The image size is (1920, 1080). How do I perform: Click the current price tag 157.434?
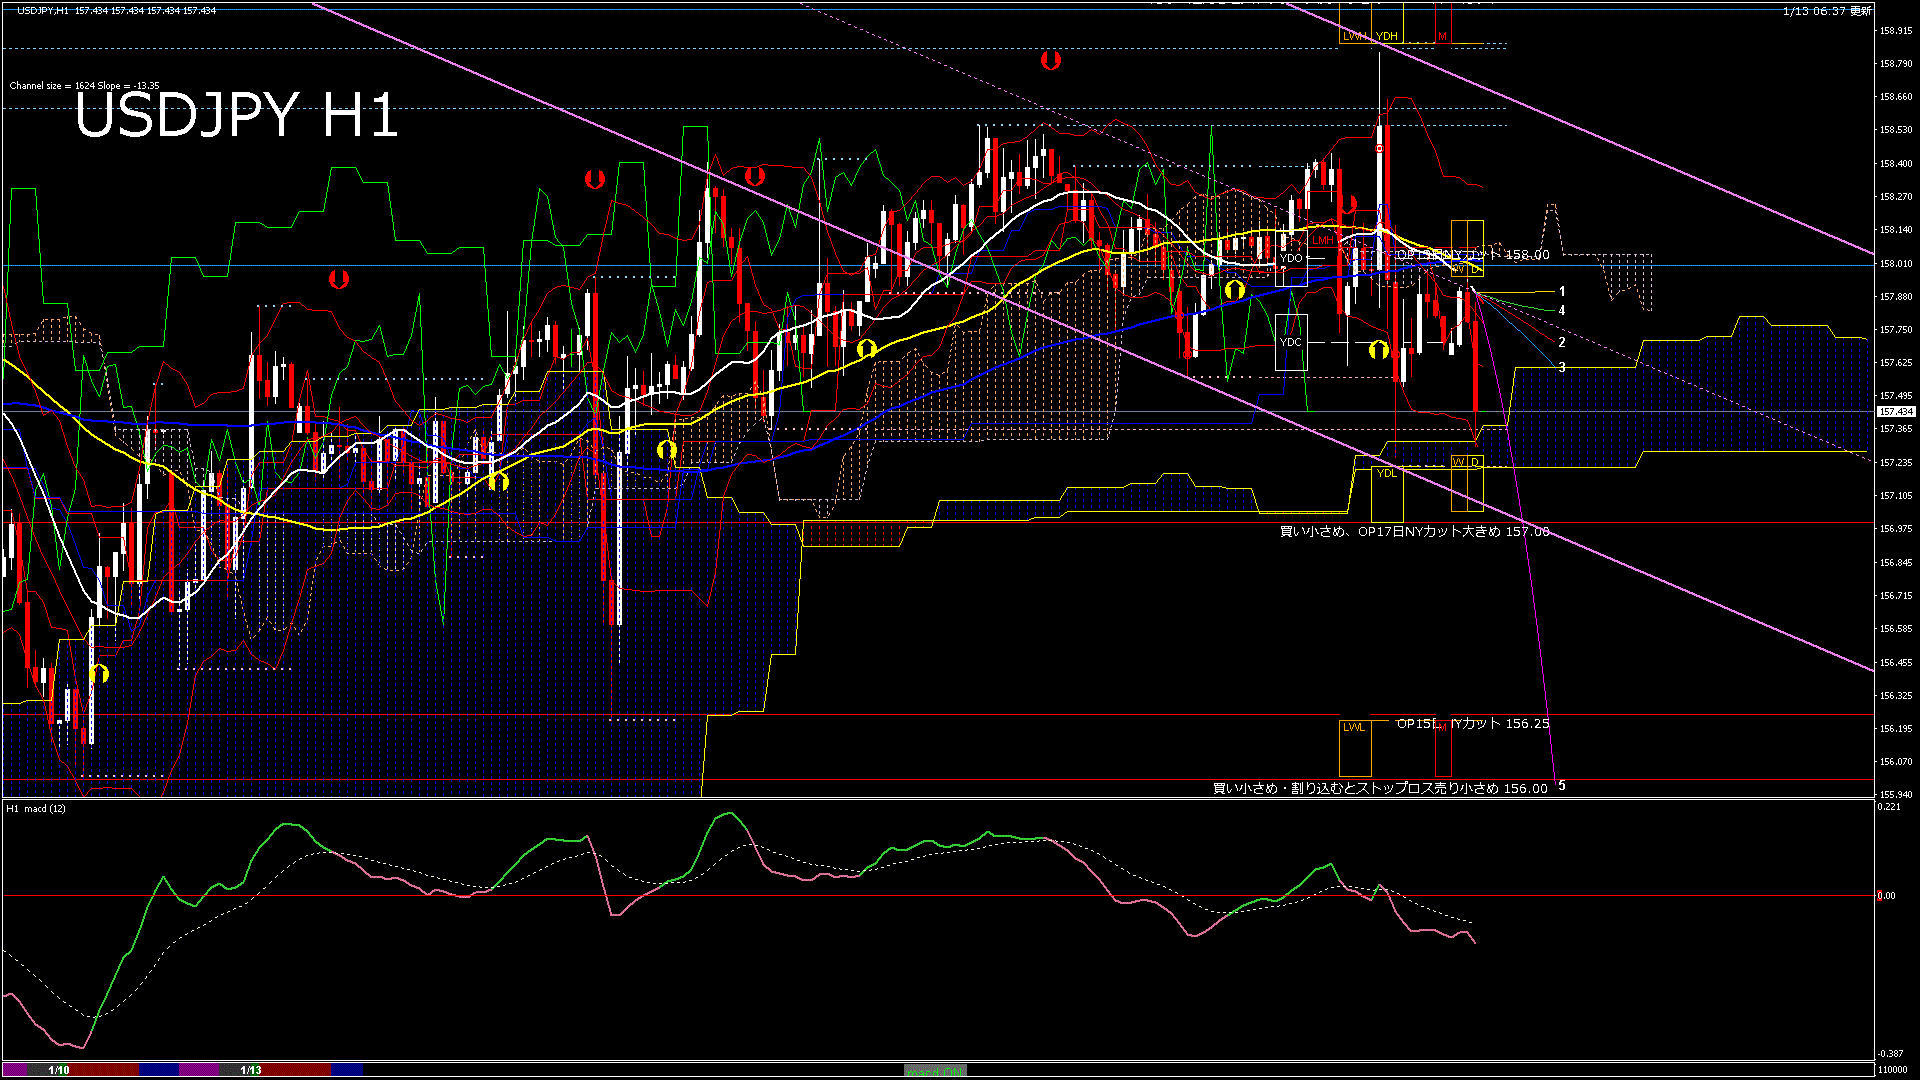click(1895, 412)
